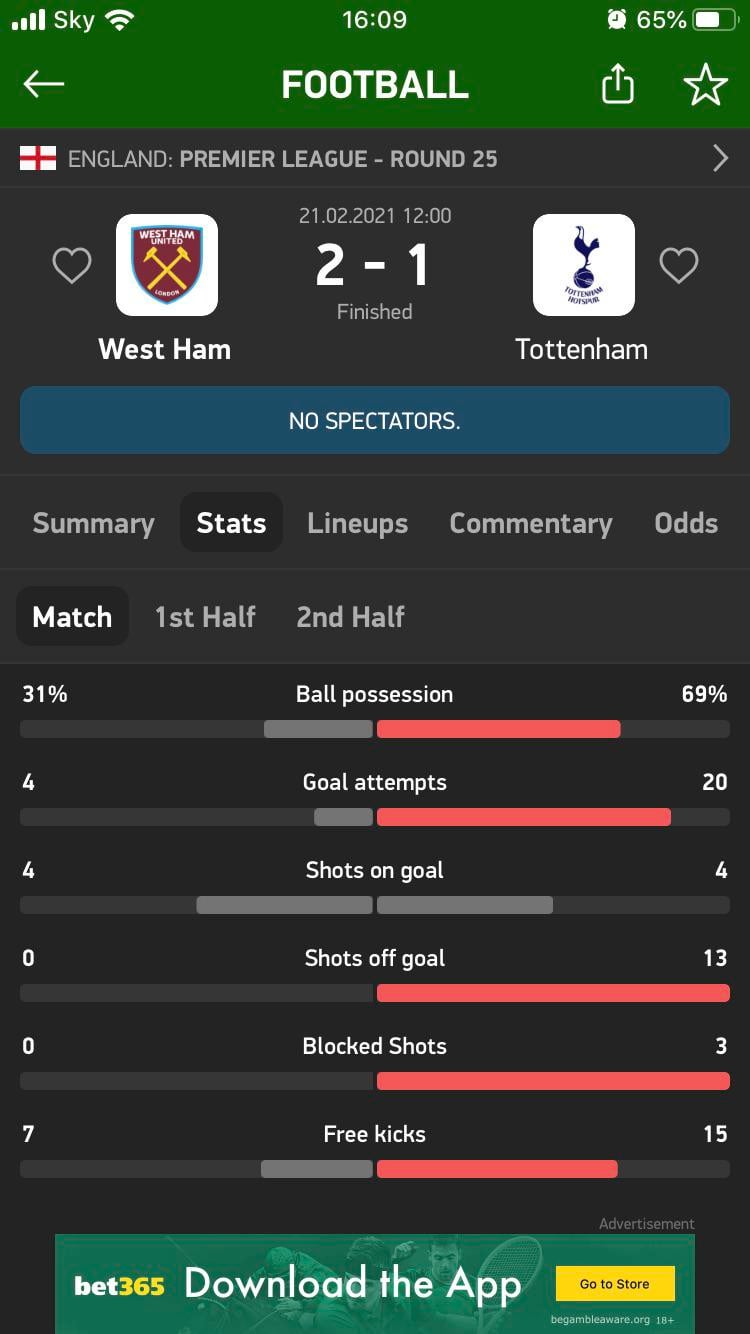Star the Football section as favourite
Screen dimensions: 750x1334
pos(706,84)
